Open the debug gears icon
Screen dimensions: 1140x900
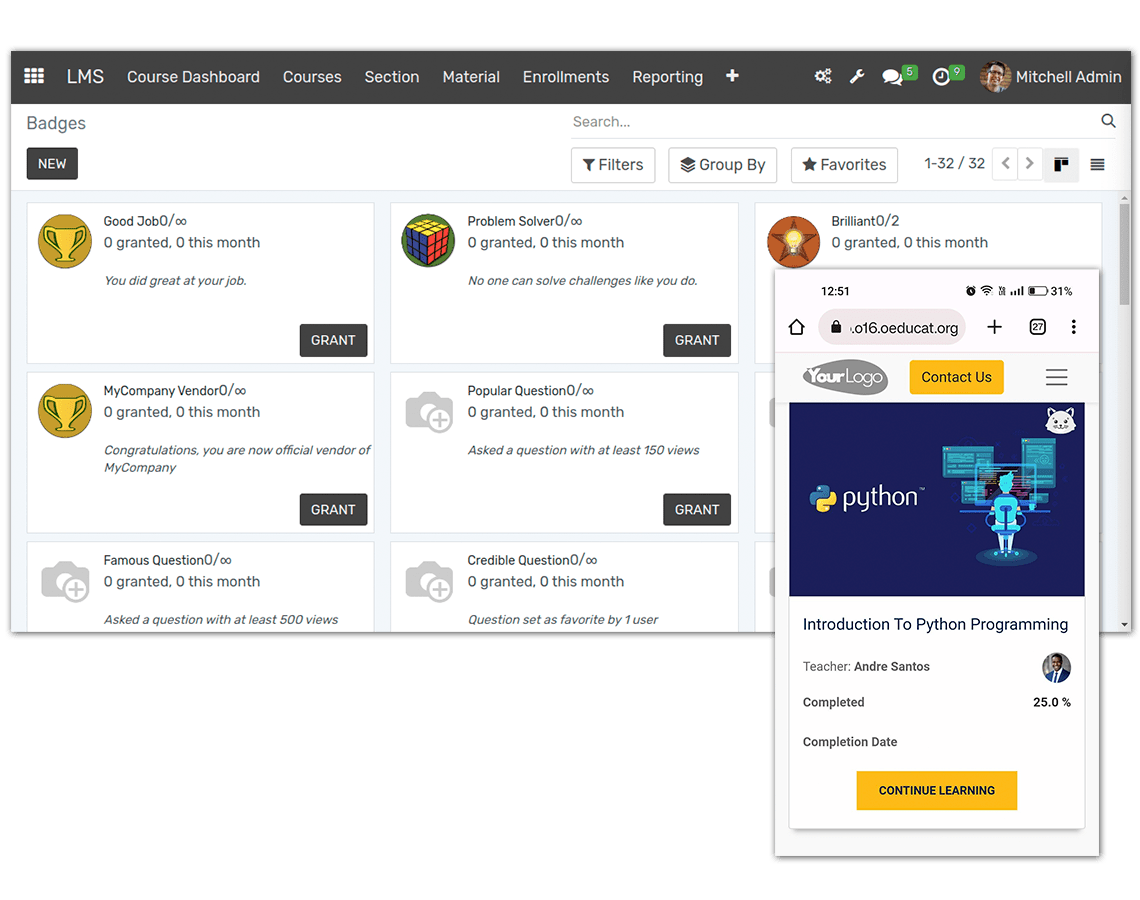coord(823,76)
